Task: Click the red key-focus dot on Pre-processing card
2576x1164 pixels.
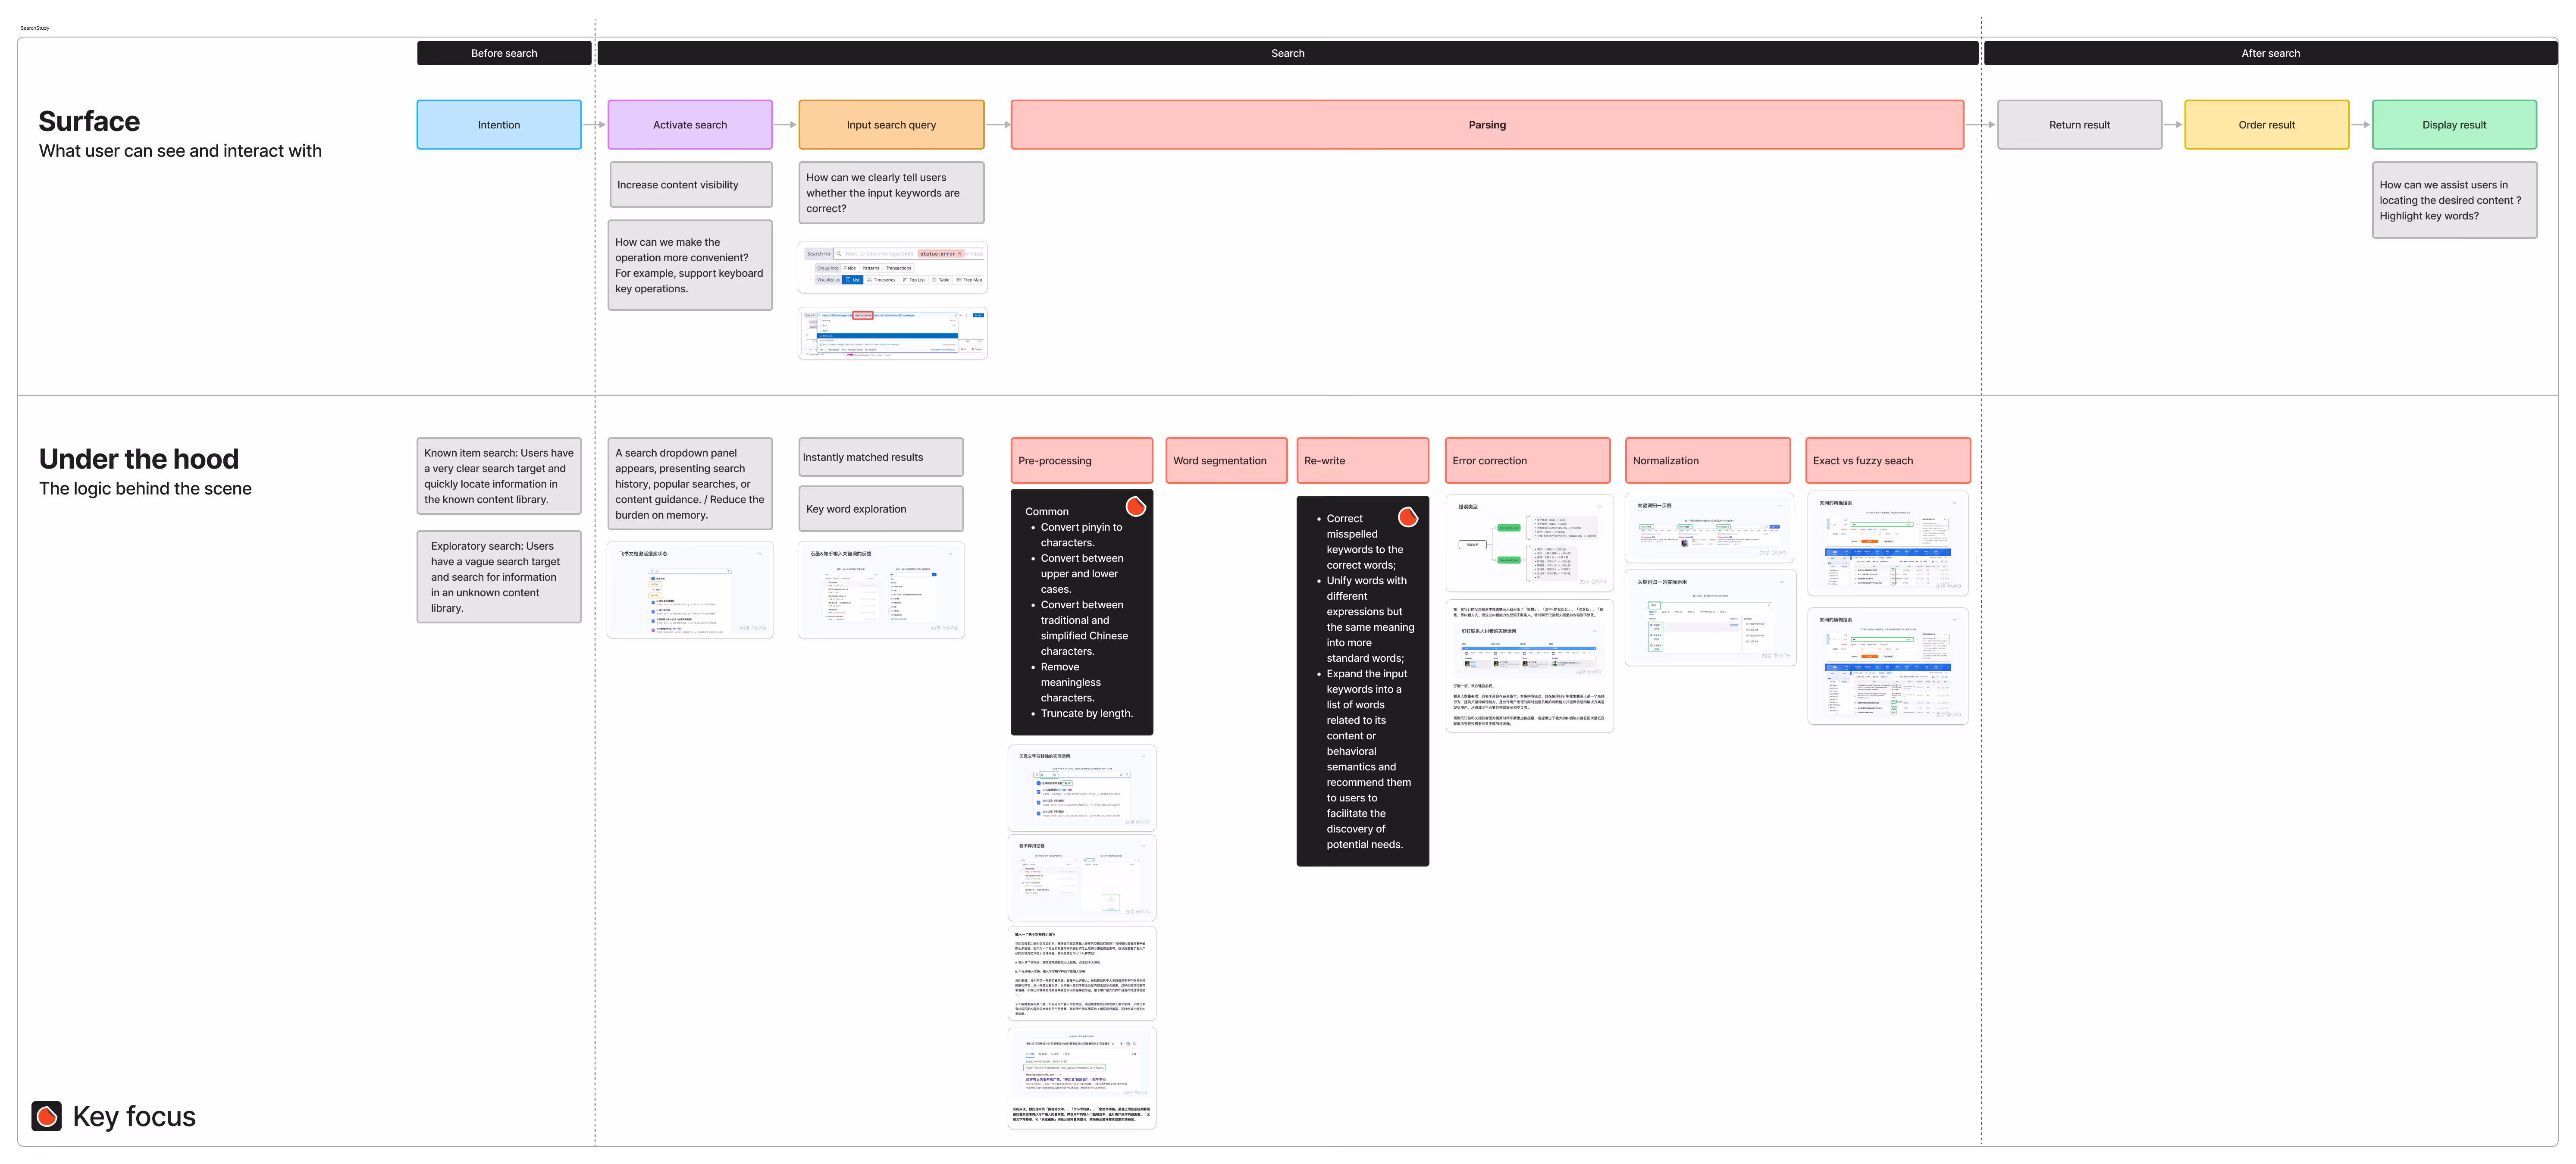Action: click(x=1135, y=506)
